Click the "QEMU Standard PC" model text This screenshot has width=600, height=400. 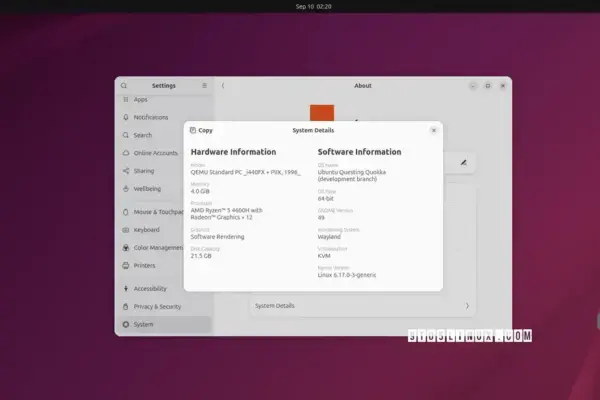(x=245, y=172)
